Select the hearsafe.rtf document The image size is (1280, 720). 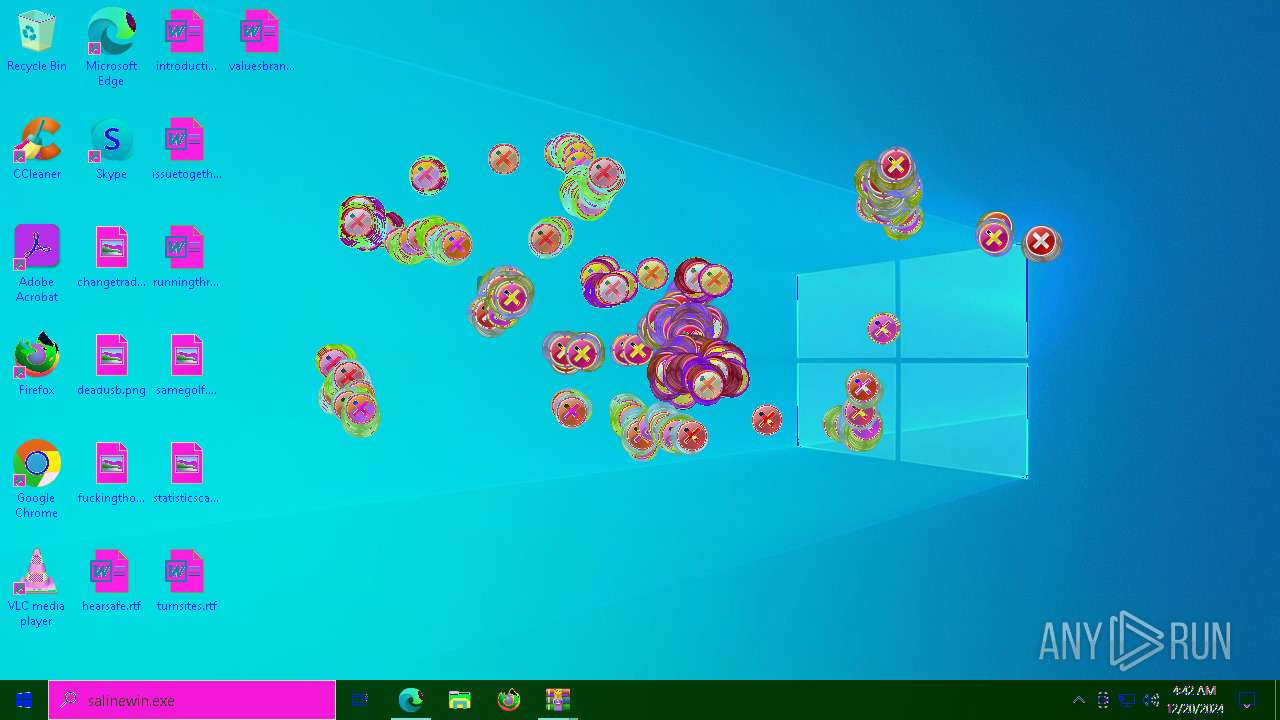[x=111, y=582]
